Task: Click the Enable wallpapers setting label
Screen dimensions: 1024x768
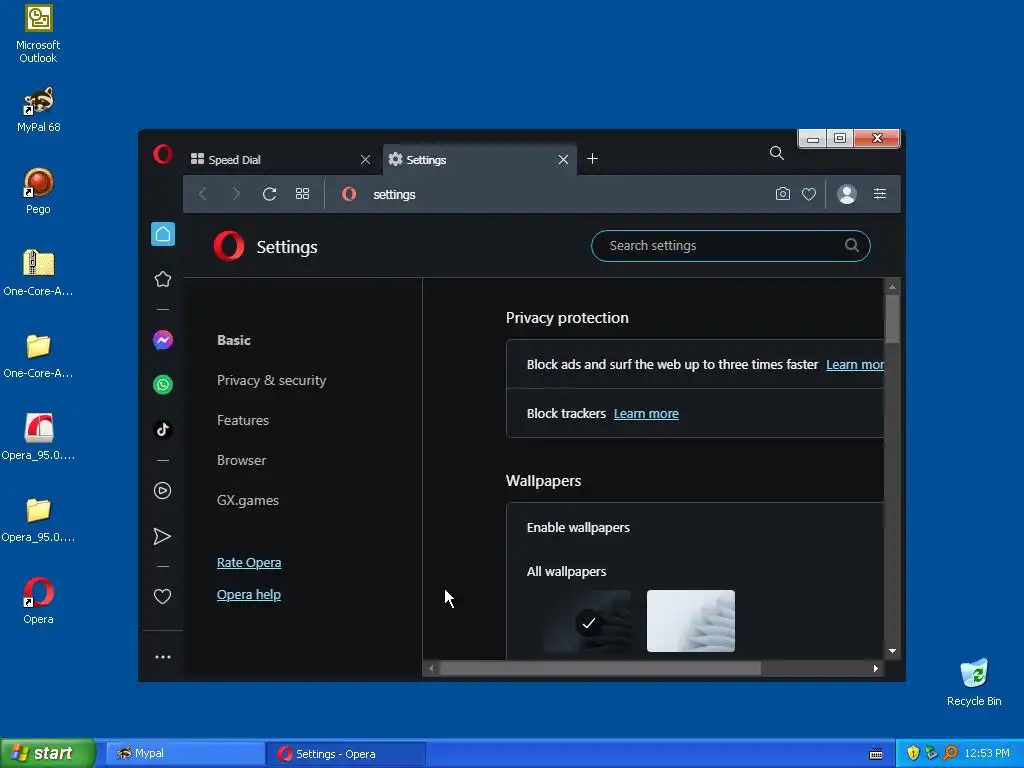Action: pos(578,528)
